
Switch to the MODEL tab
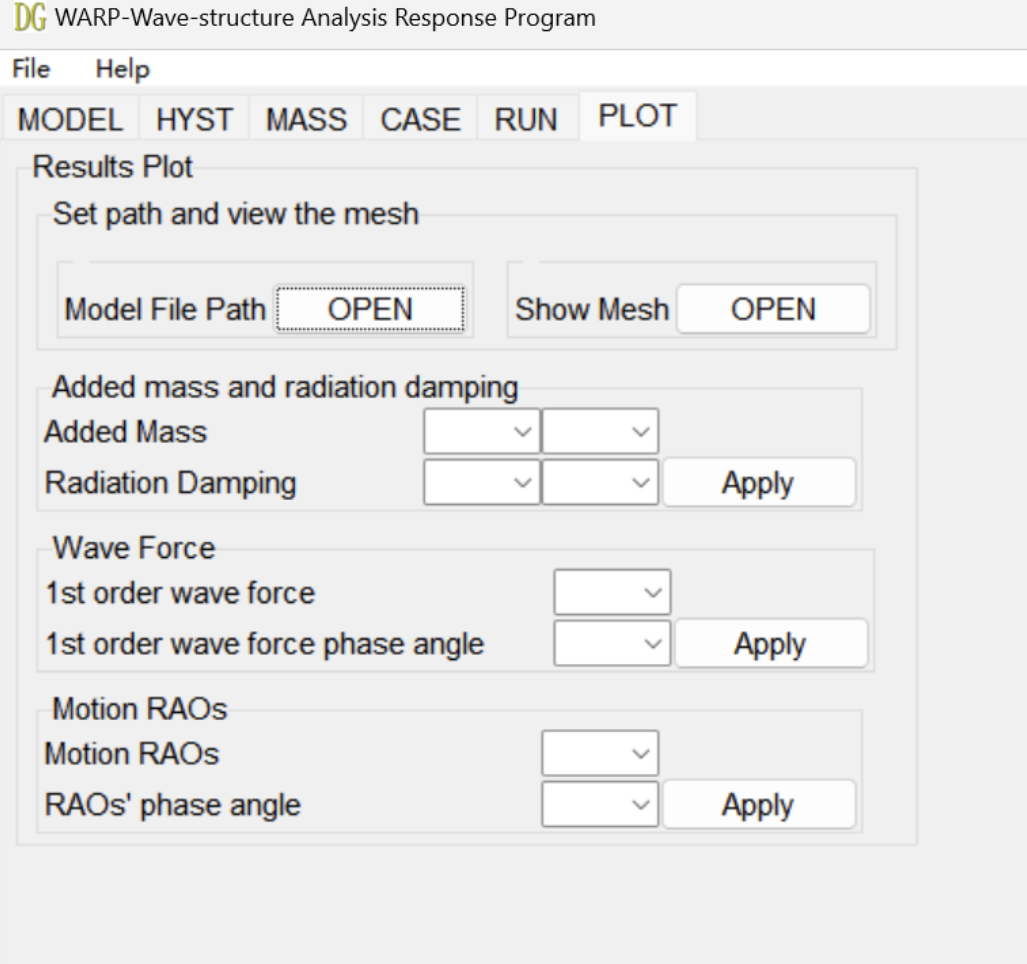pos(73,121)
